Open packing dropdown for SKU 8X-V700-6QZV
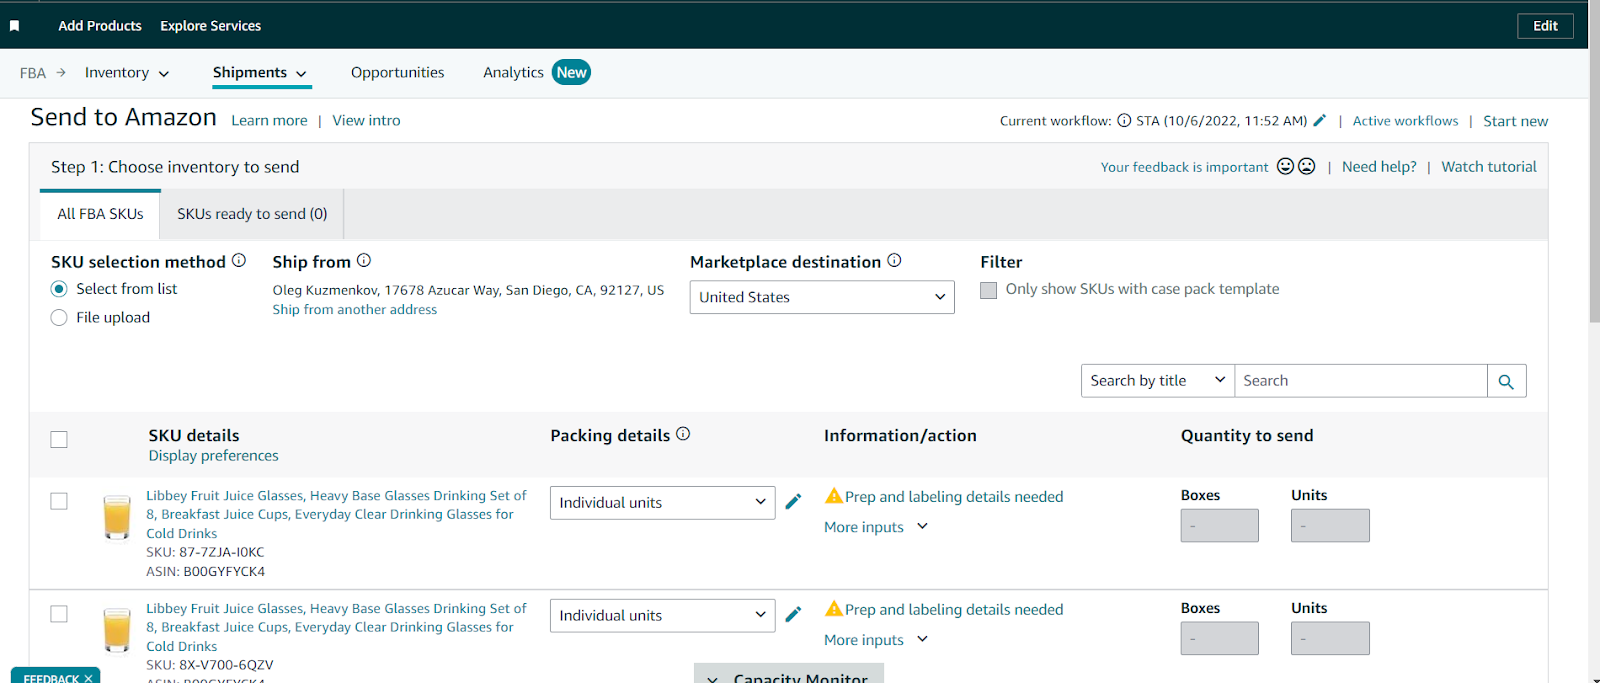 click(x=662, y=616)
